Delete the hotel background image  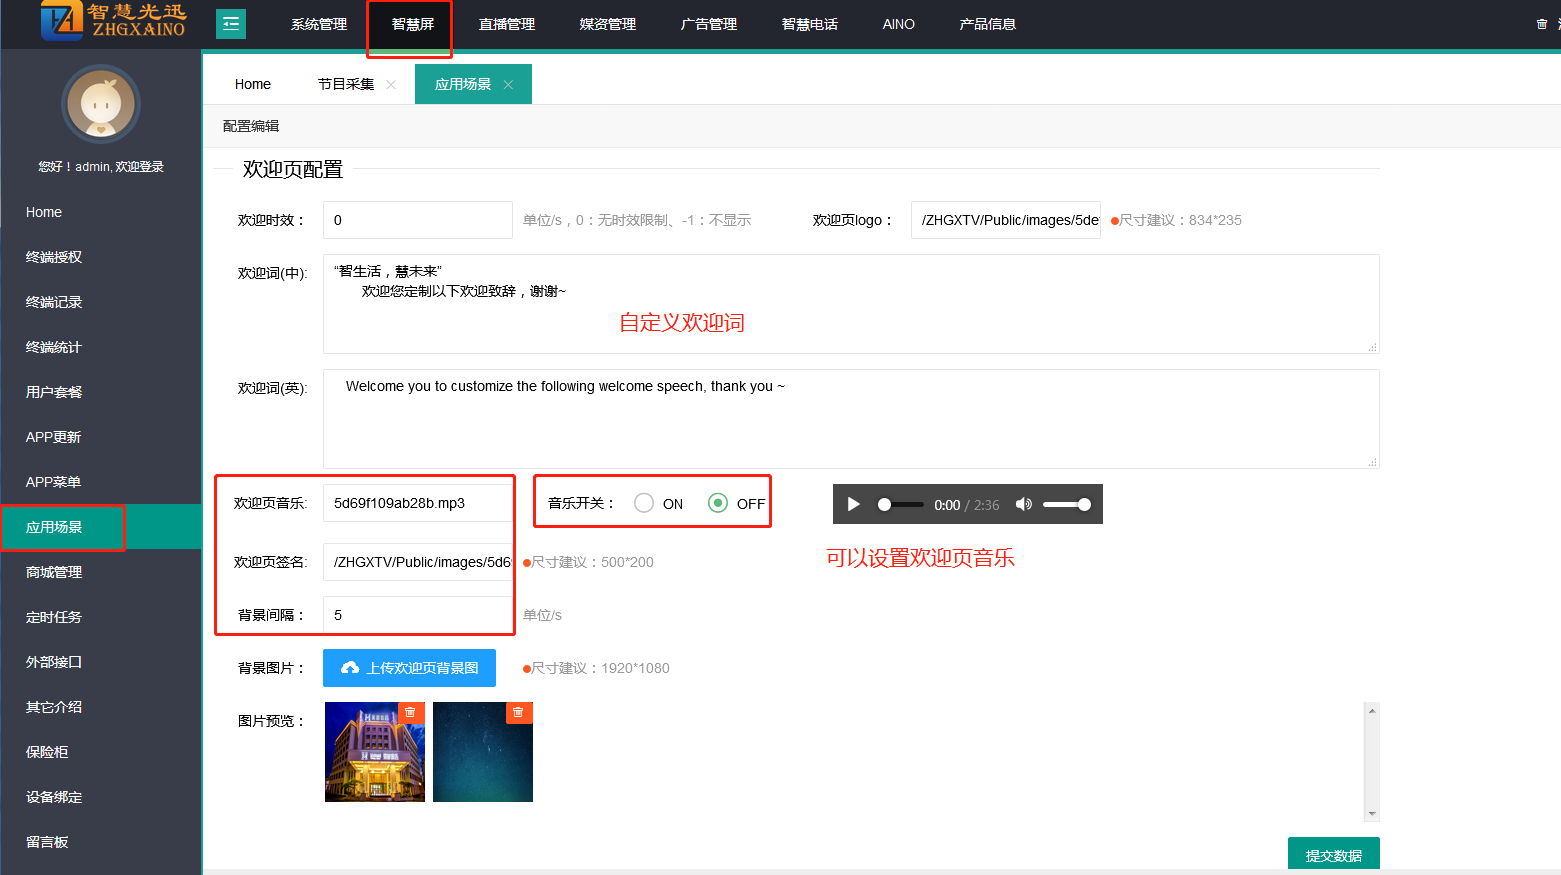click(410, 712)
